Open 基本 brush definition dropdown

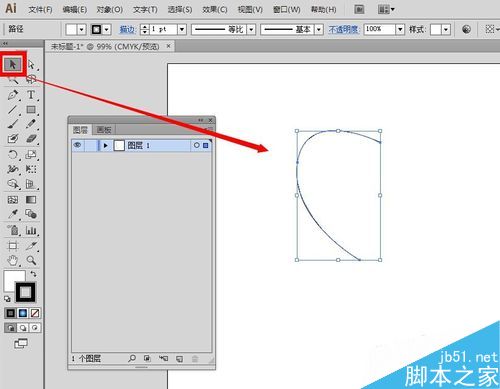[x=319, y=29]
